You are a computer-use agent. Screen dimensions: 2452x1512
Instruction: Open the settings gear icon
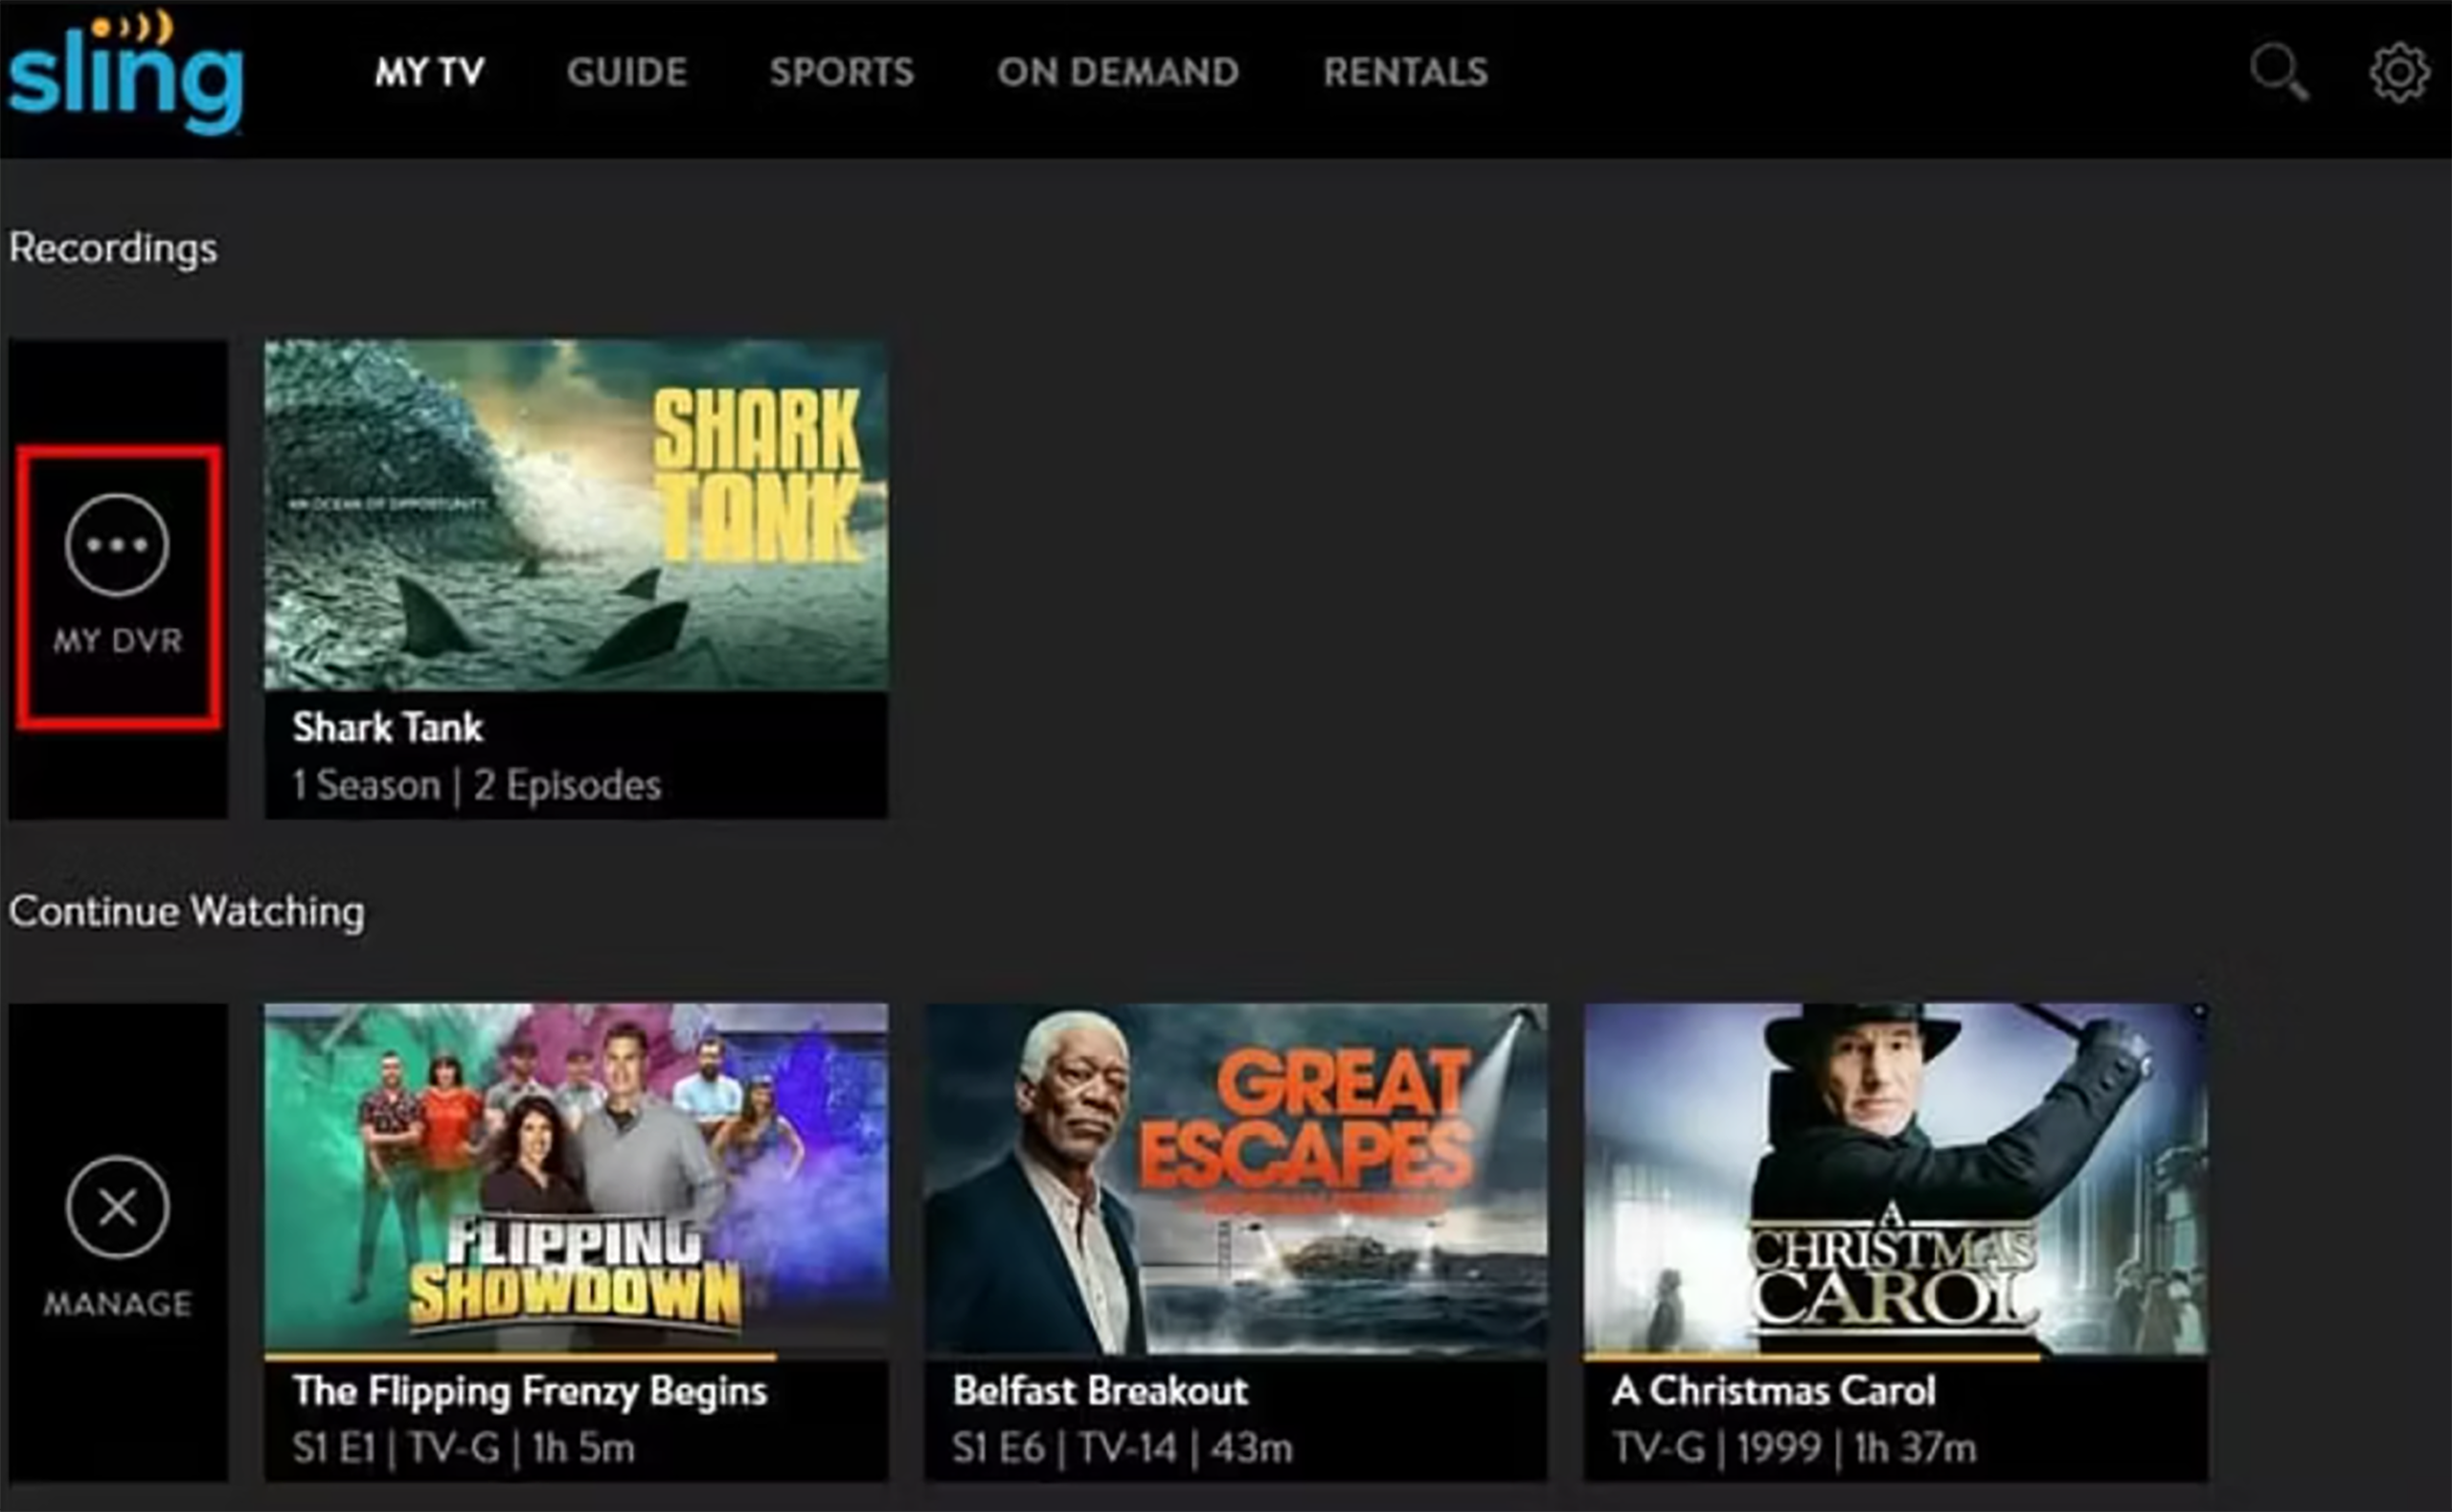coord(2398,72)
